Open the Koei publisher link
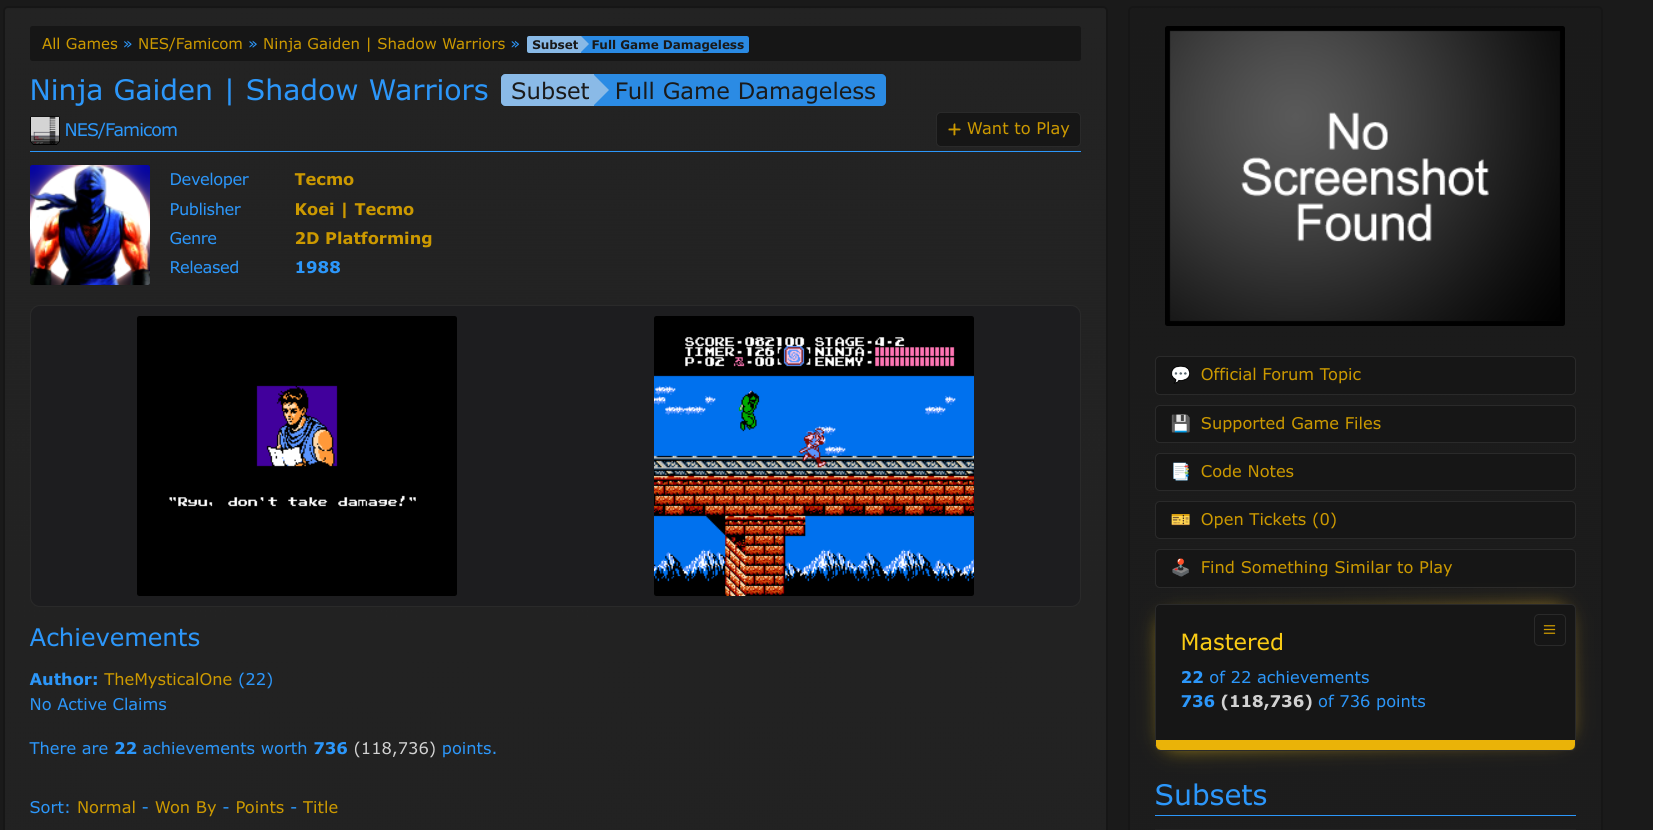The image size is (1653, 830). point(314,209)
